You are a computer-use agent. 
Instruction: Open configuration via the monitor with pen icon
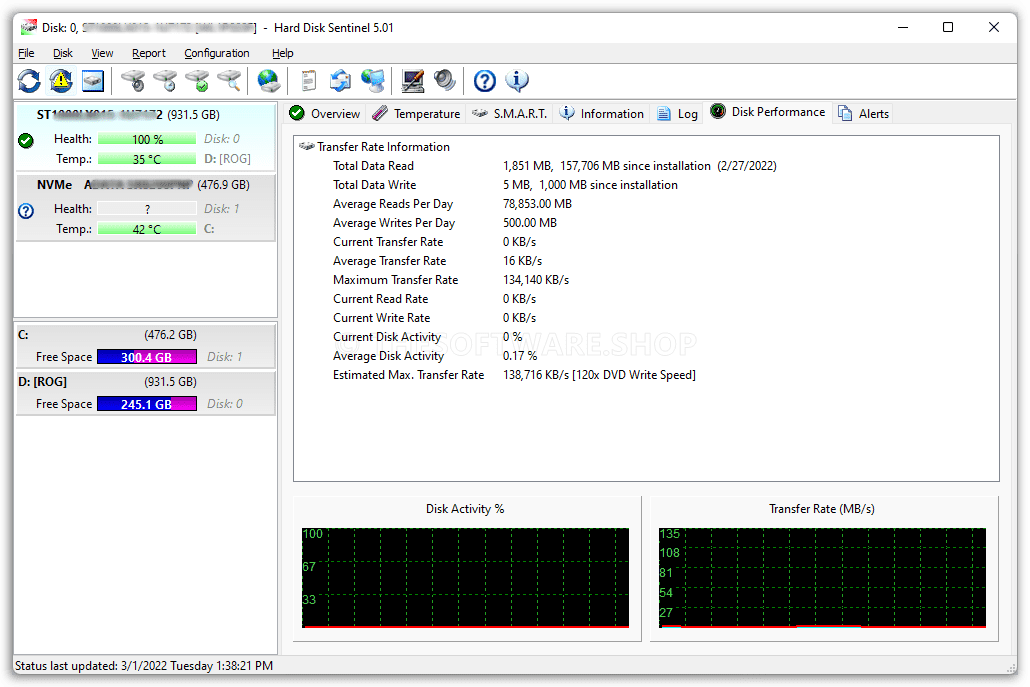coord(413,81)
